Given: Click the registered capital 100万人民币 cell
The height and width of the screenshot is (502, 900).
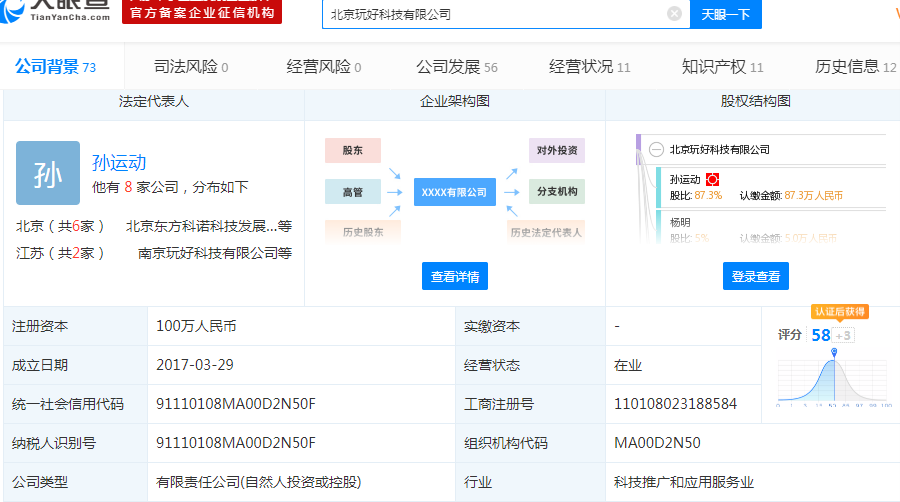Looking at the screenshot, I should click(301, 326).
